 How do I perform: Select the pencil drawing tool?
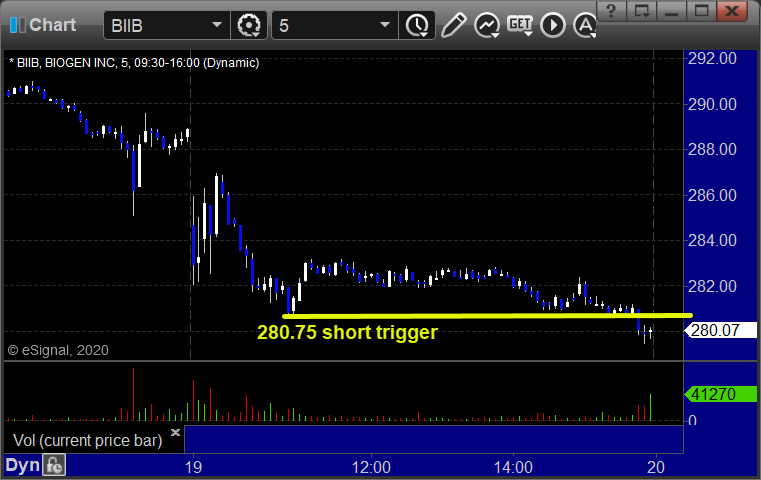click(453, 25)
